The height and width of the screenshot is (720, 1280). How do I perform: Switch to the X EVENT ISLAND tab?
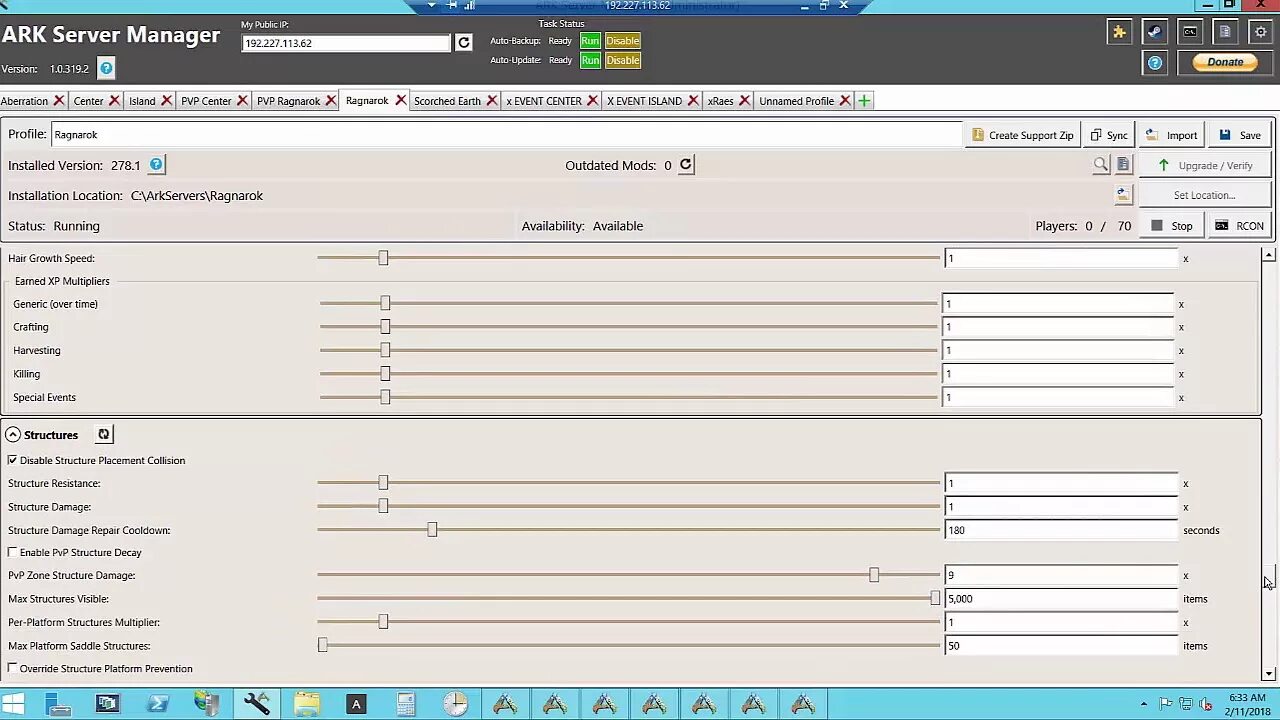pos(644,101)
